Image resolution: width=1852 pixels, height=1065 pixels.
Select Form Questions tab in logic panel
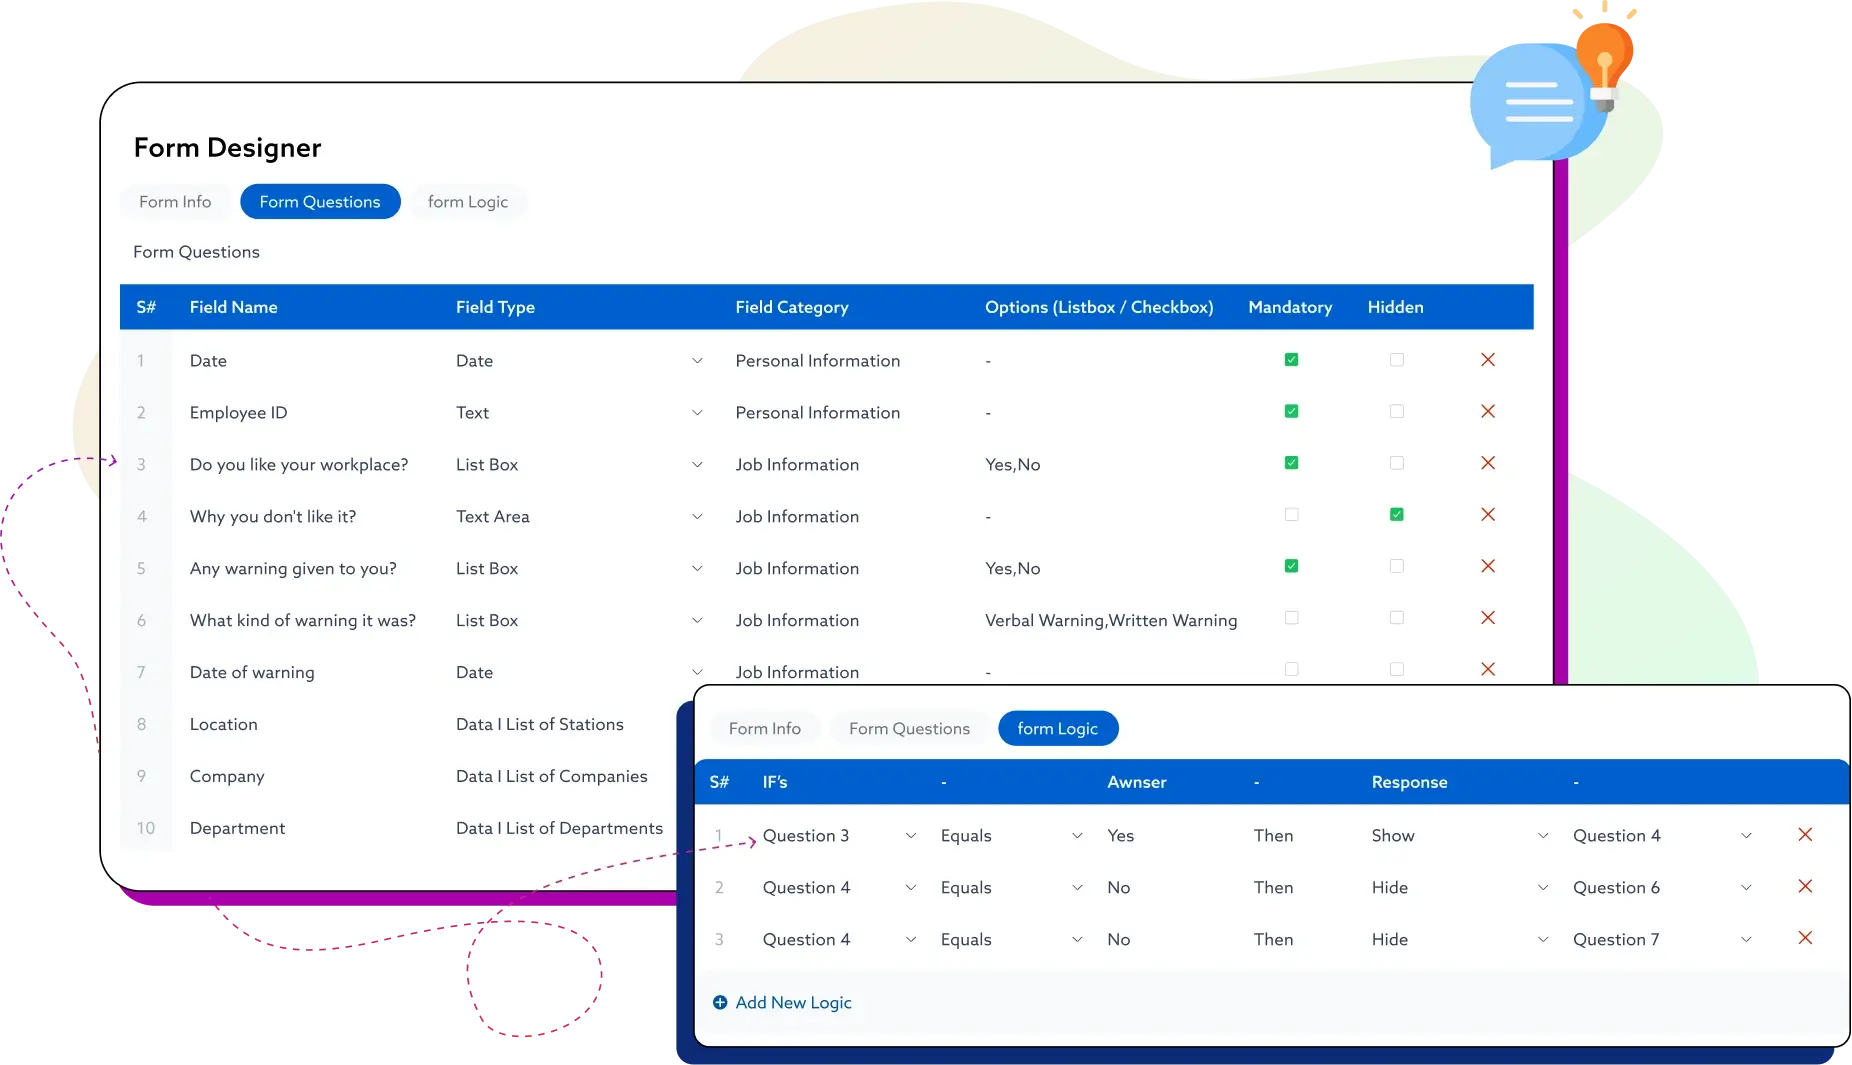point(908,729)
